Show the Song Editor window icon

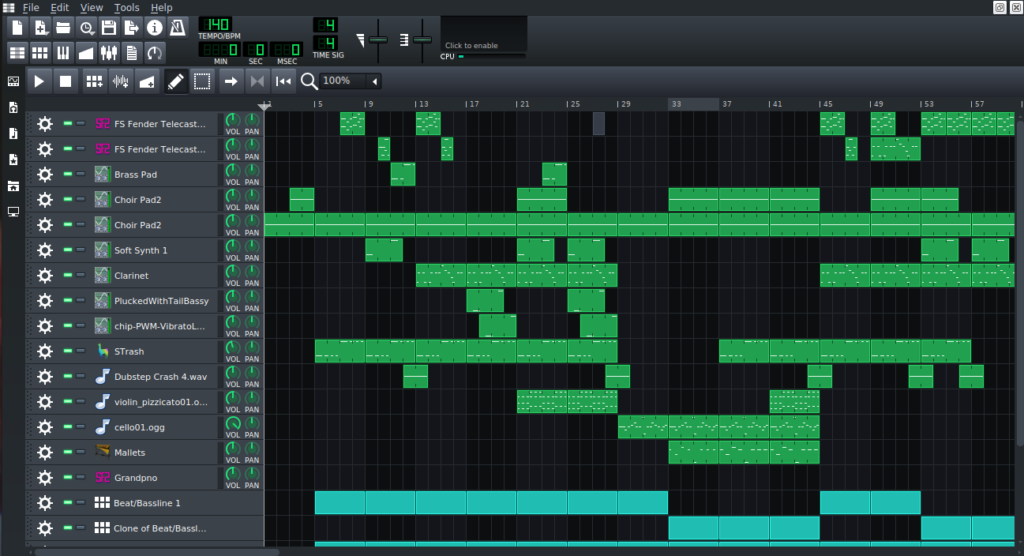click(17, 53)
